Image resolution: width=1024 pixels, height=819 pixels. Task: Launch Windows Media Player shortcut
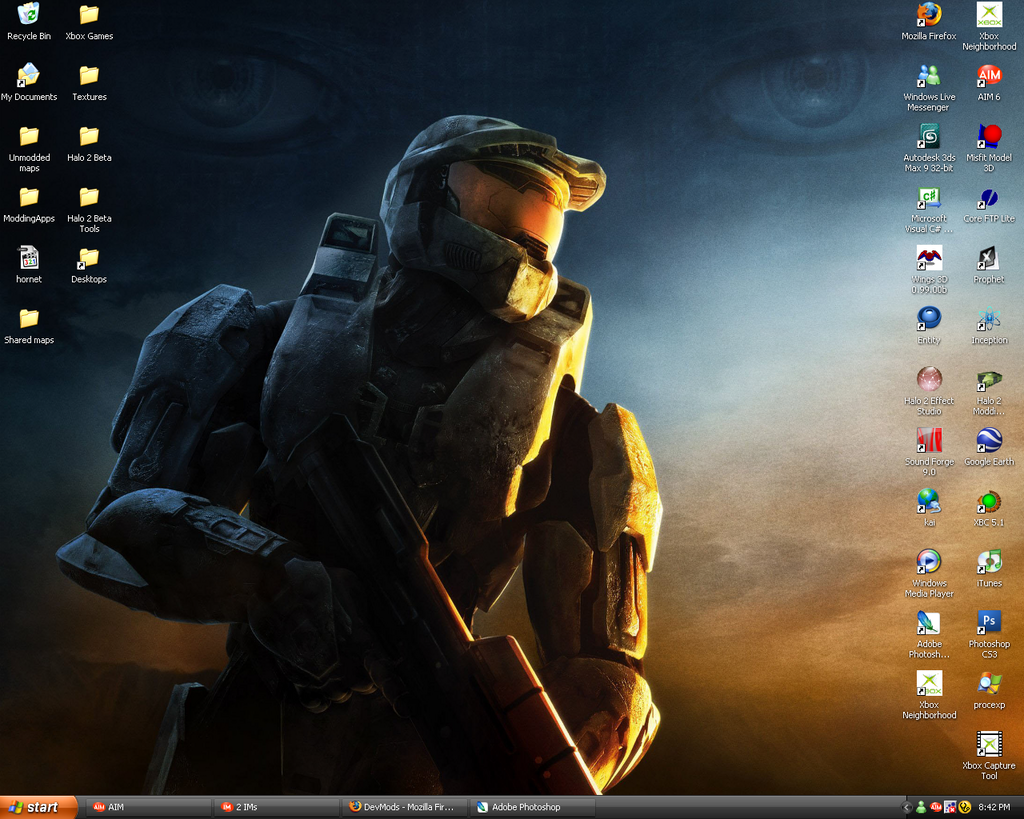[929, 573]
